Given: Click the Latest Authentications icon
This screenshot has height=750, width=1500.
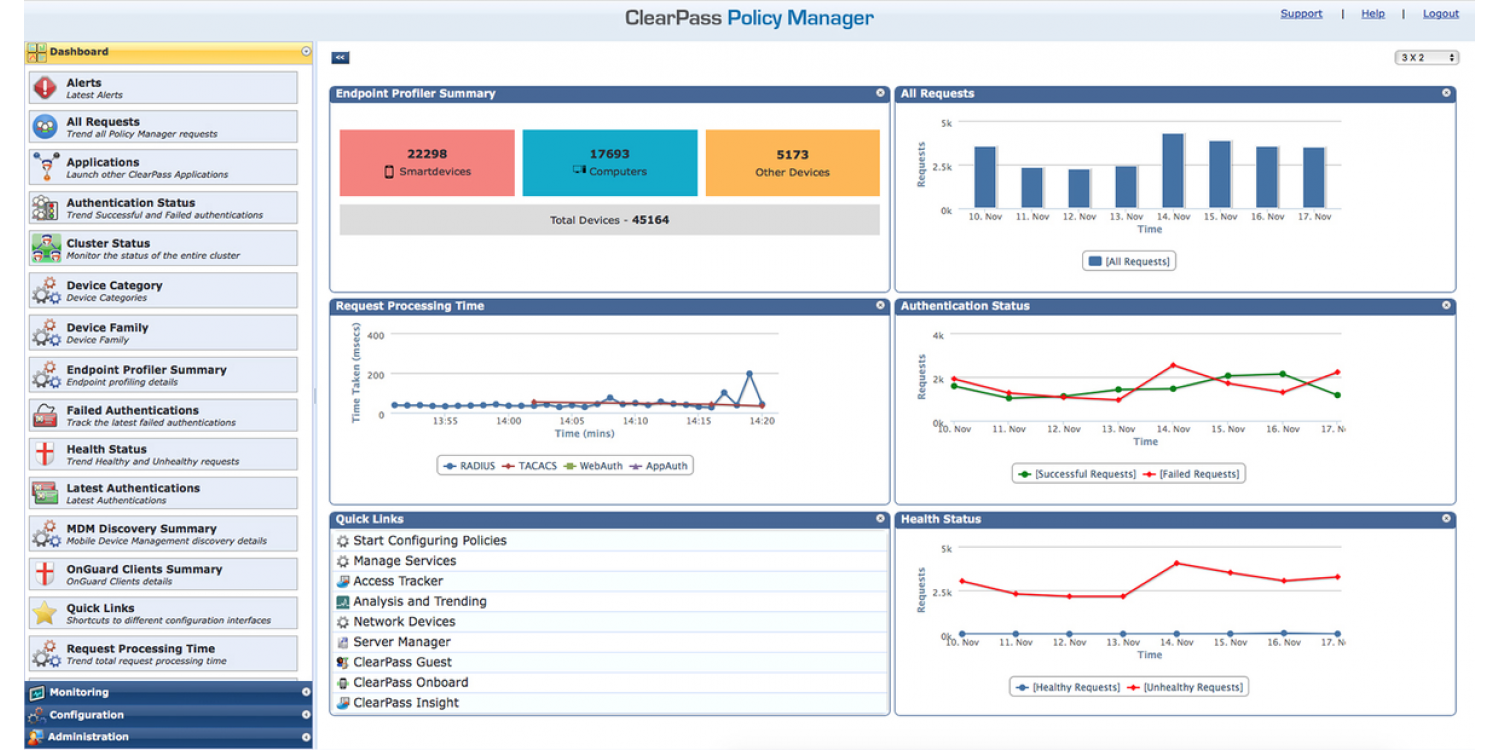Looking at the screenshot, I should coord(45,493).
